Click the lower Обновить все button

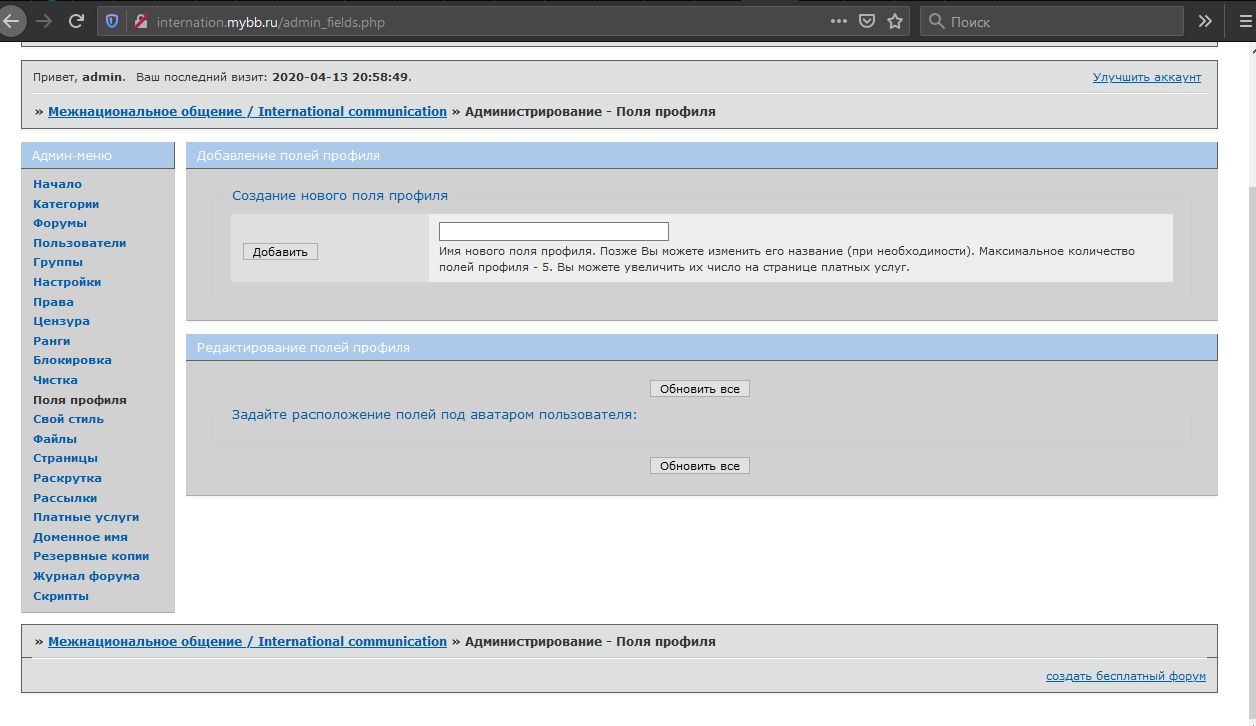(x=699, y=466)
